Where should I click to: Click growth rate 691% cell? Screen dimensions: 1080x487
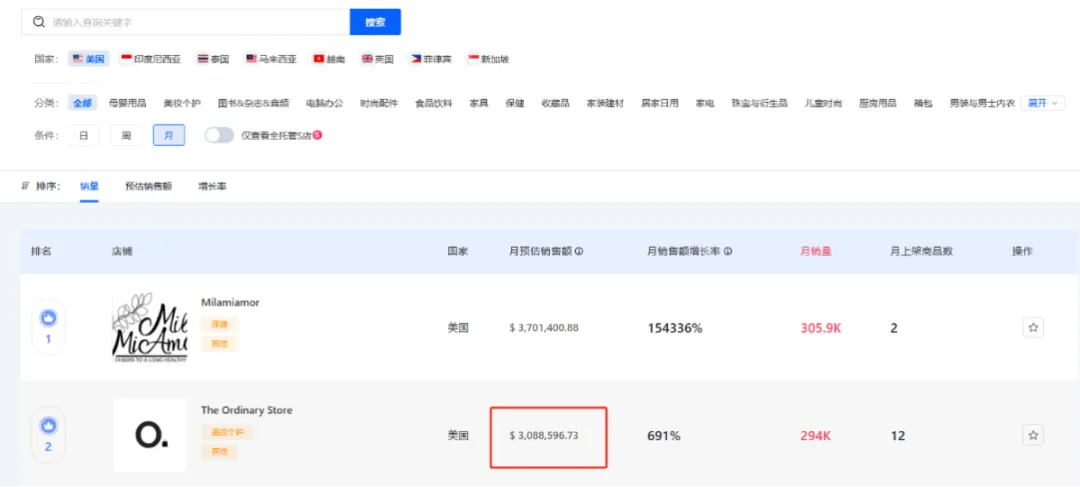pyautogui.click(x=664, y=435)
